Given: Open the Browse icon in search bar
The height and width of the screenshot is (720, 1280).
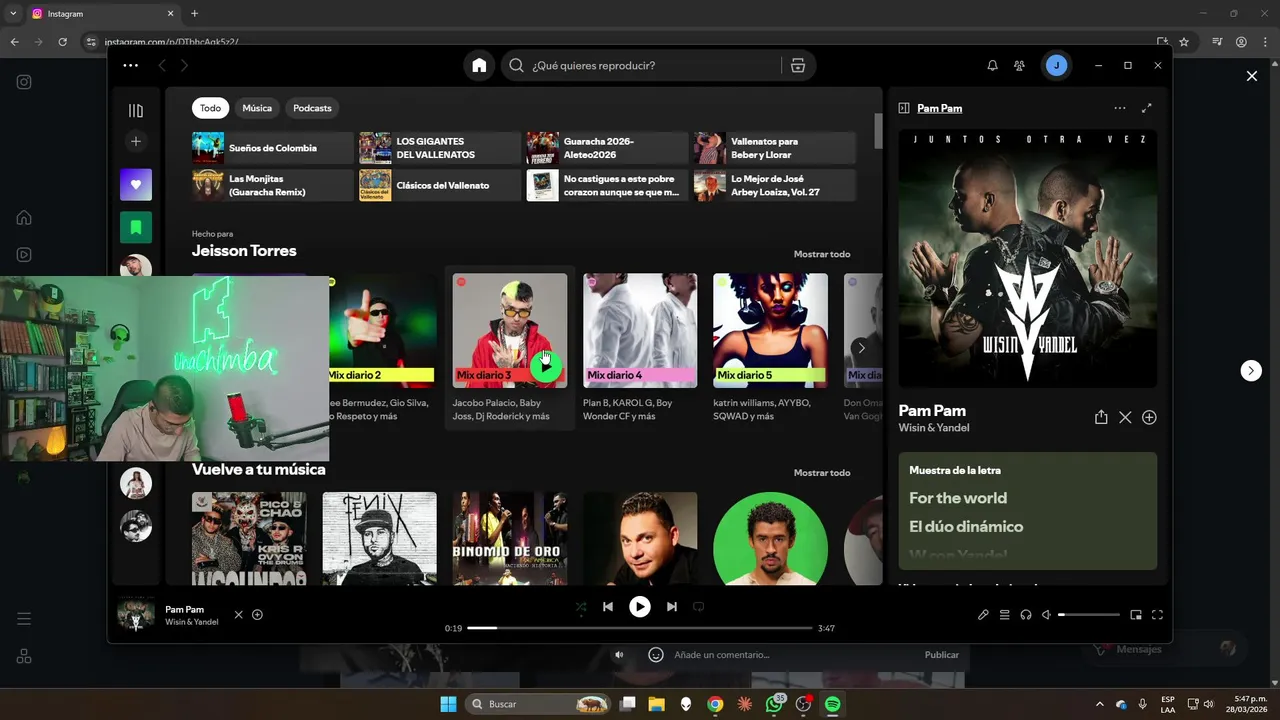Looking at the screenshot, I should click(x=797, y=65).
